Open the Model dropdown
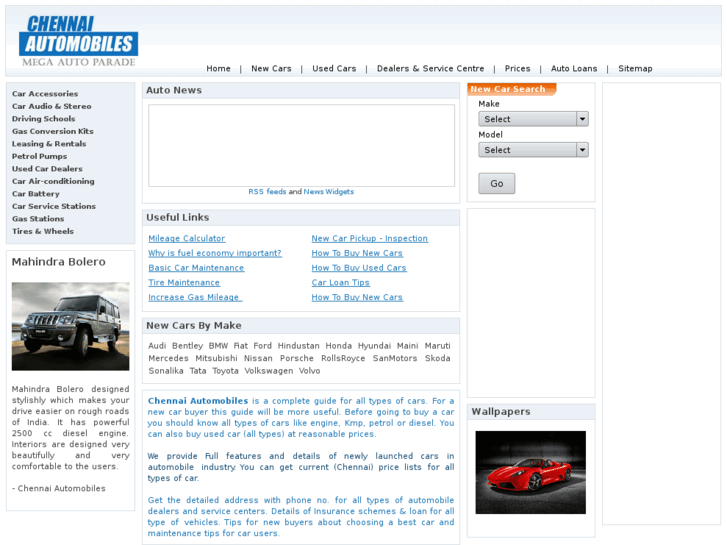This screenshot has height=545, width=727. (x=533, y=150)
